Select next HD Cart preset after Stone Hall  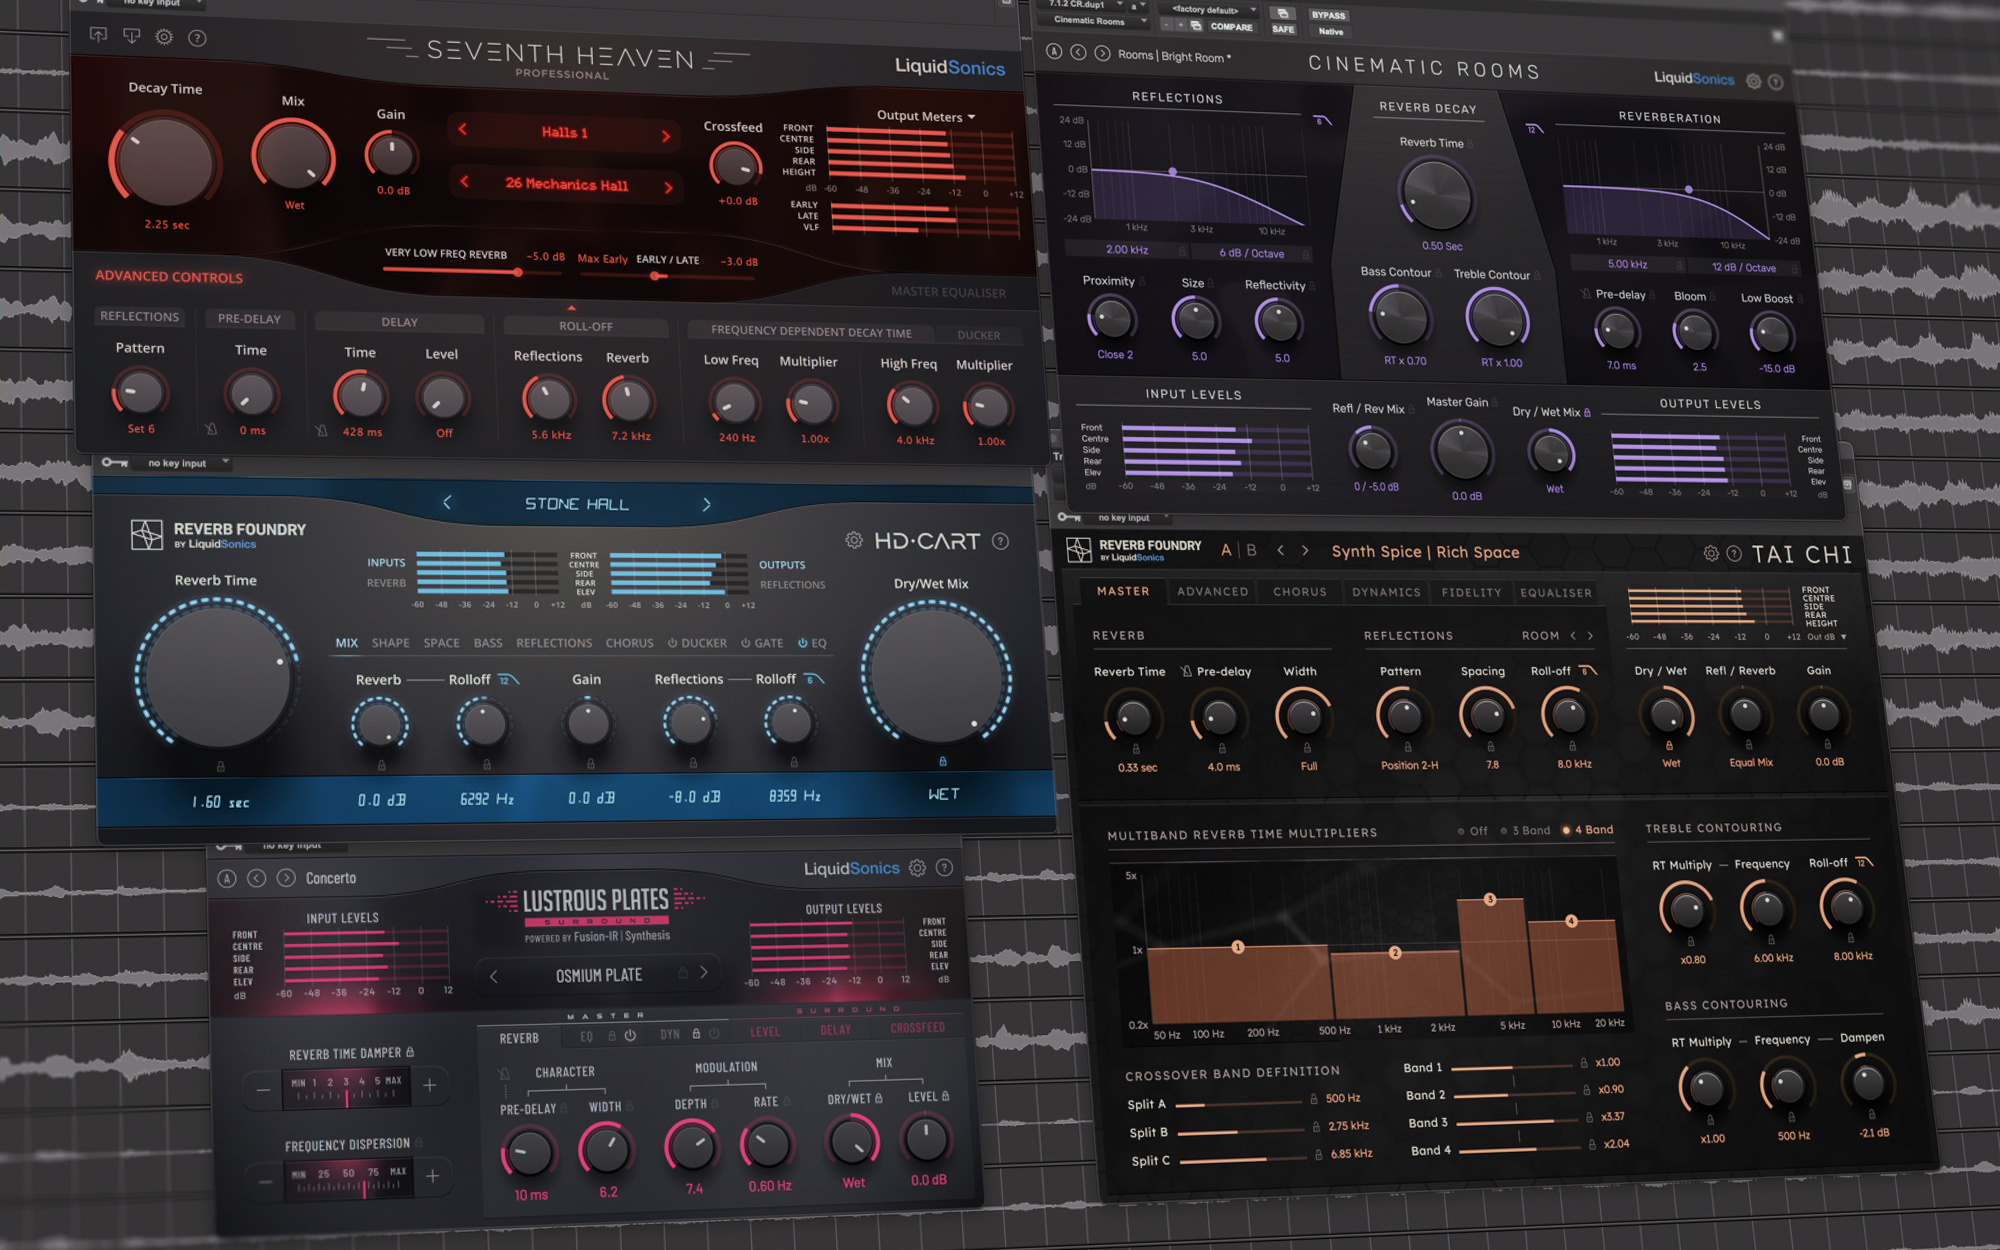[x=707, y=504]
